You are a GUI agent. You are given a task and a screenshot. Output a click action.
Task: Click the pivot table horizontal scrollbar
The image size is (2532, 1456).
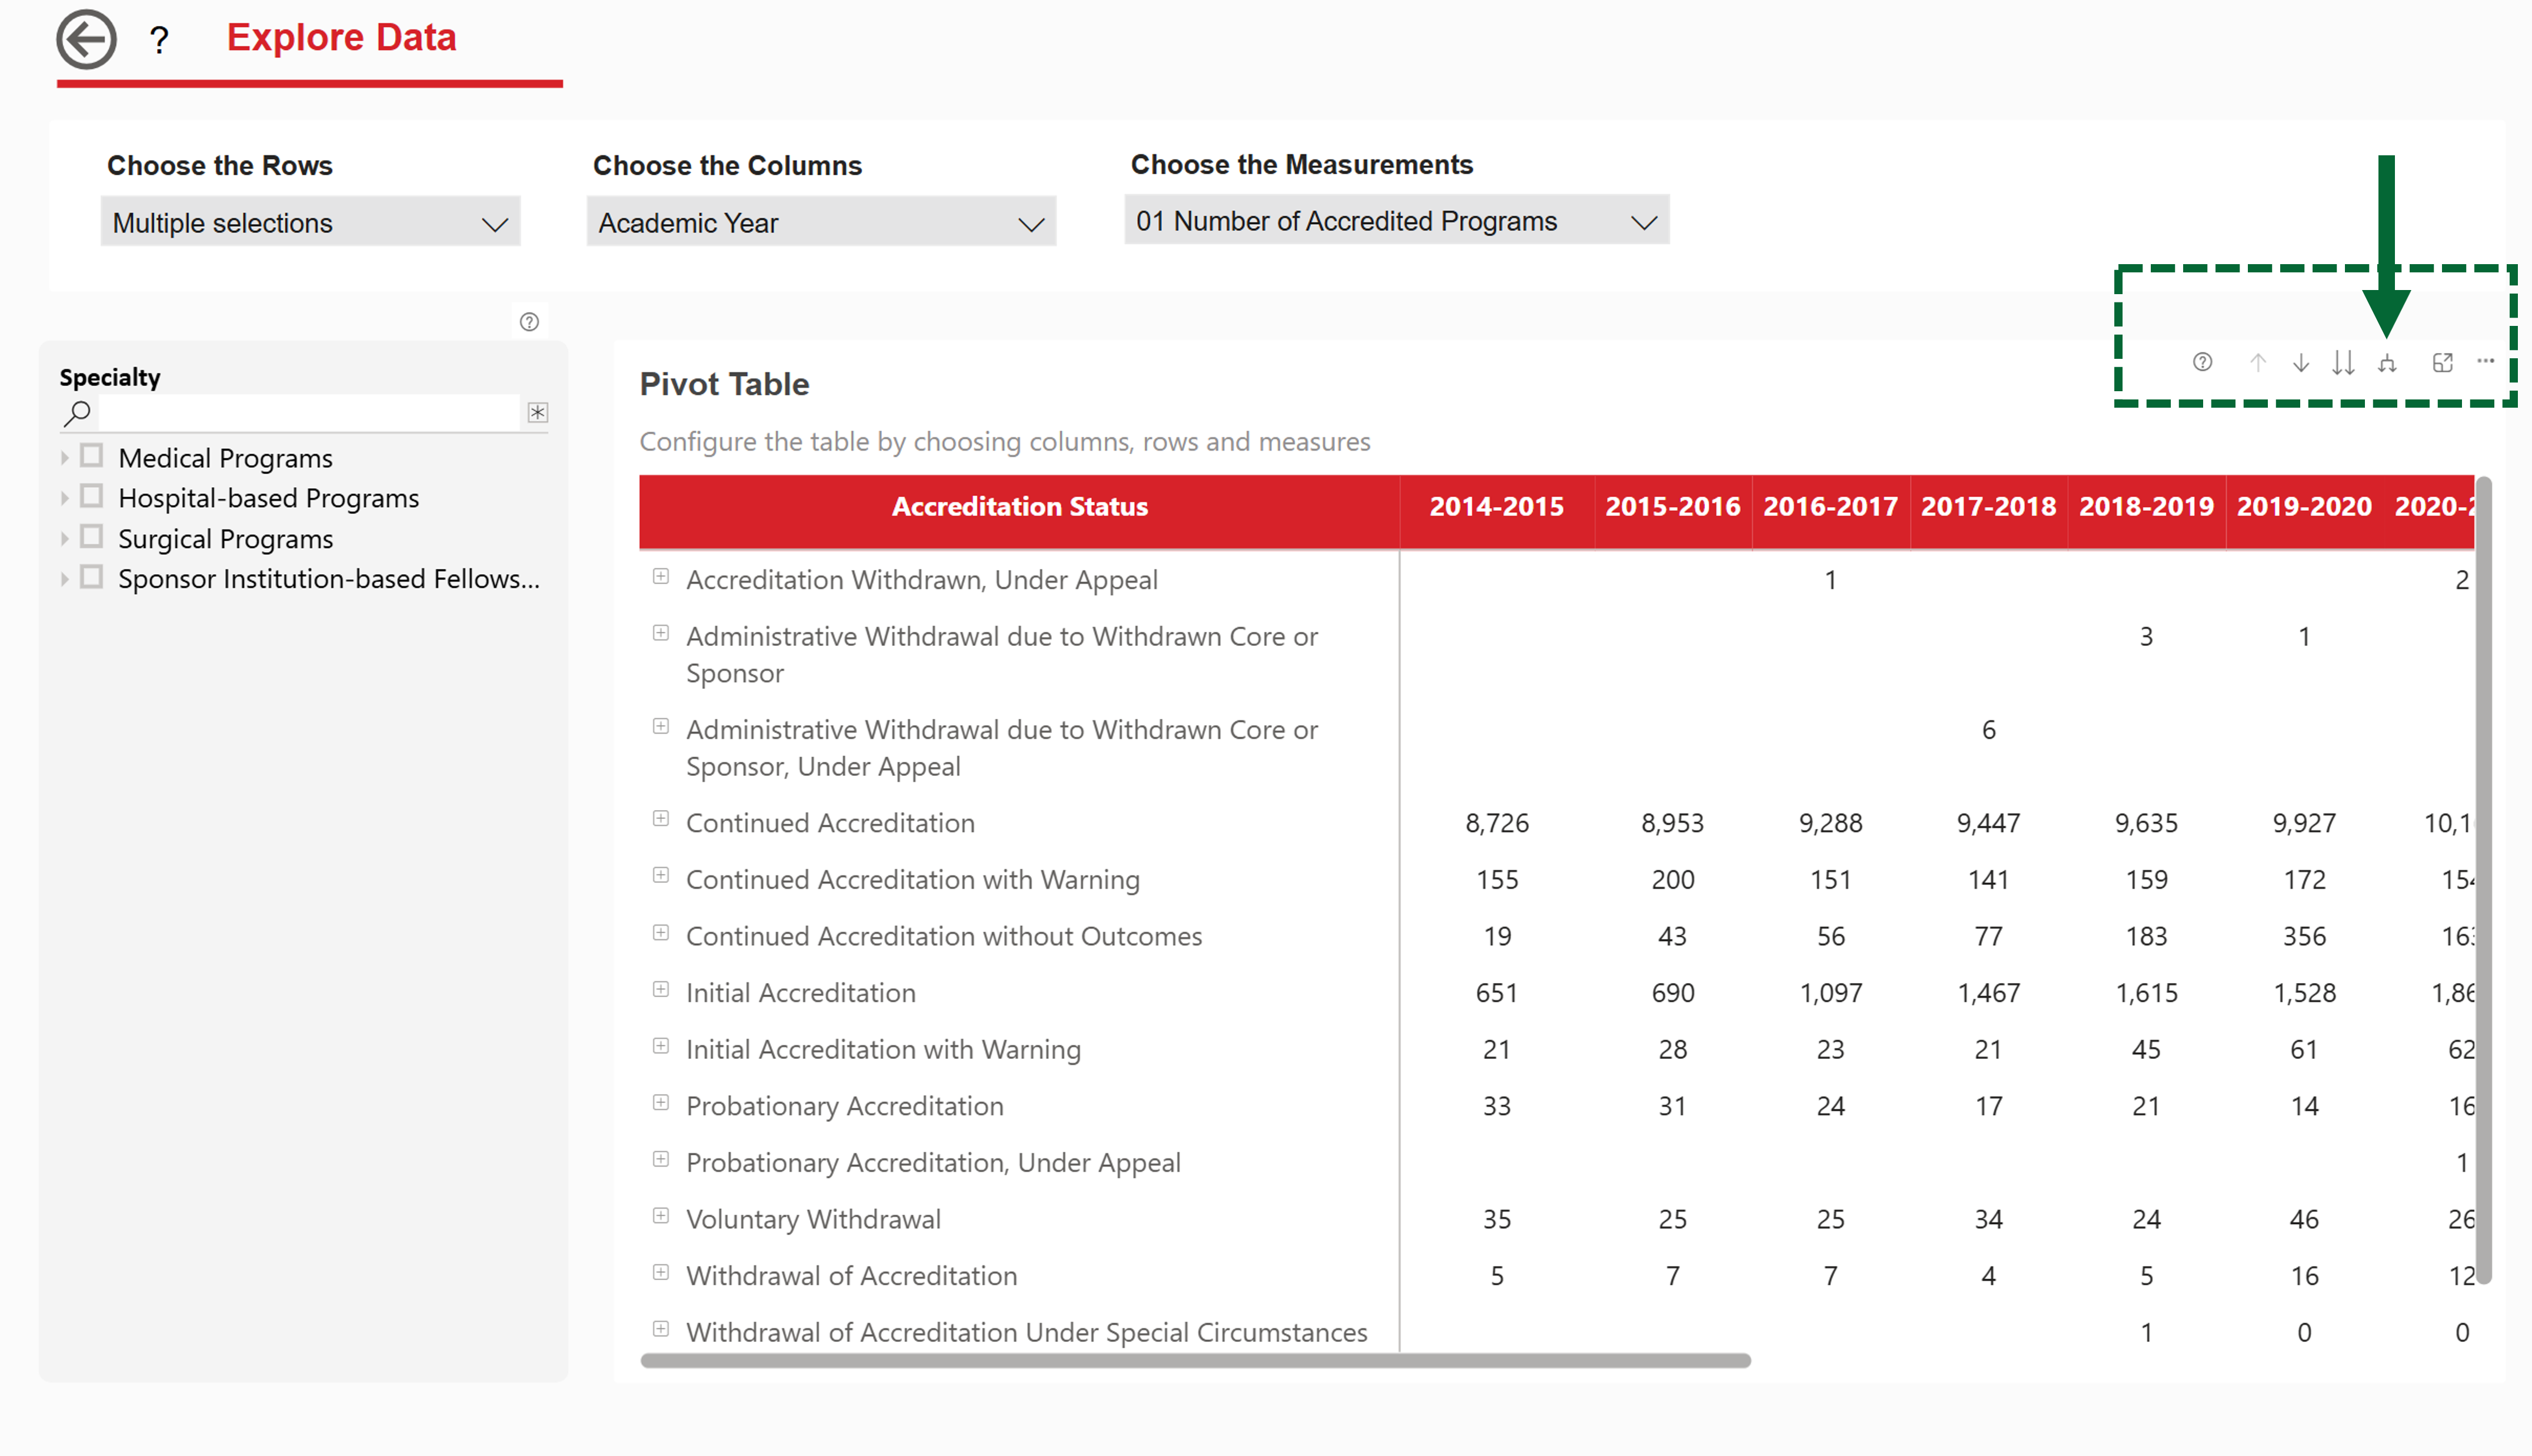(x=1195, y=1361)
